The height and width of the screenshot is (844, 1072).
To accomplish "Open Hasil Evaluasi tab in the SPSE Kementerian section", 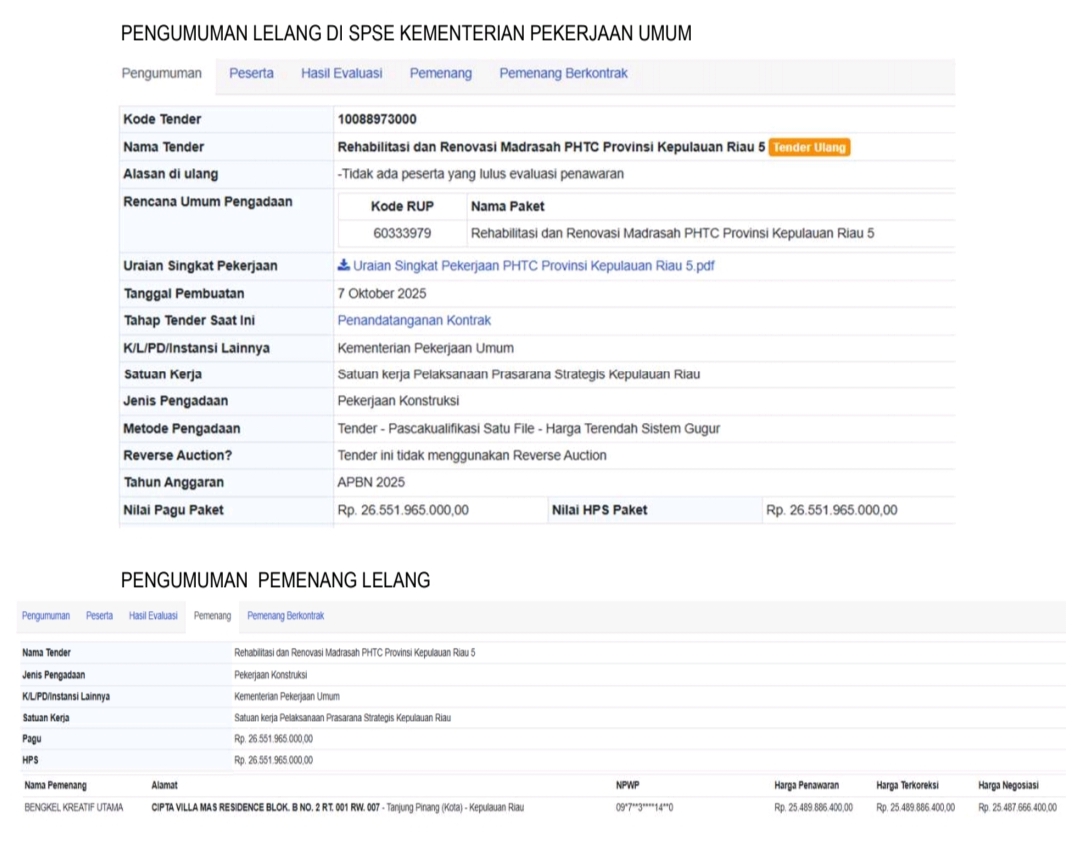I will pos(341,73).
